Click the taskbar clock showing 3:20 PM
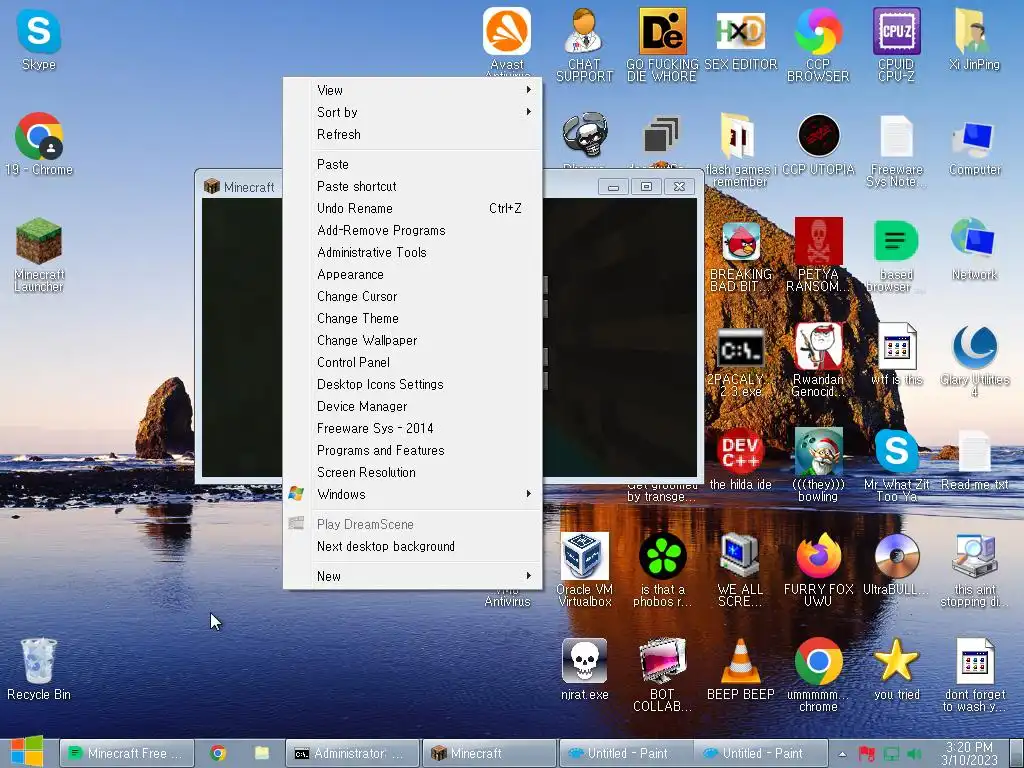The height and width of the screenshot is (768, 1024). (x=969, y=754)
